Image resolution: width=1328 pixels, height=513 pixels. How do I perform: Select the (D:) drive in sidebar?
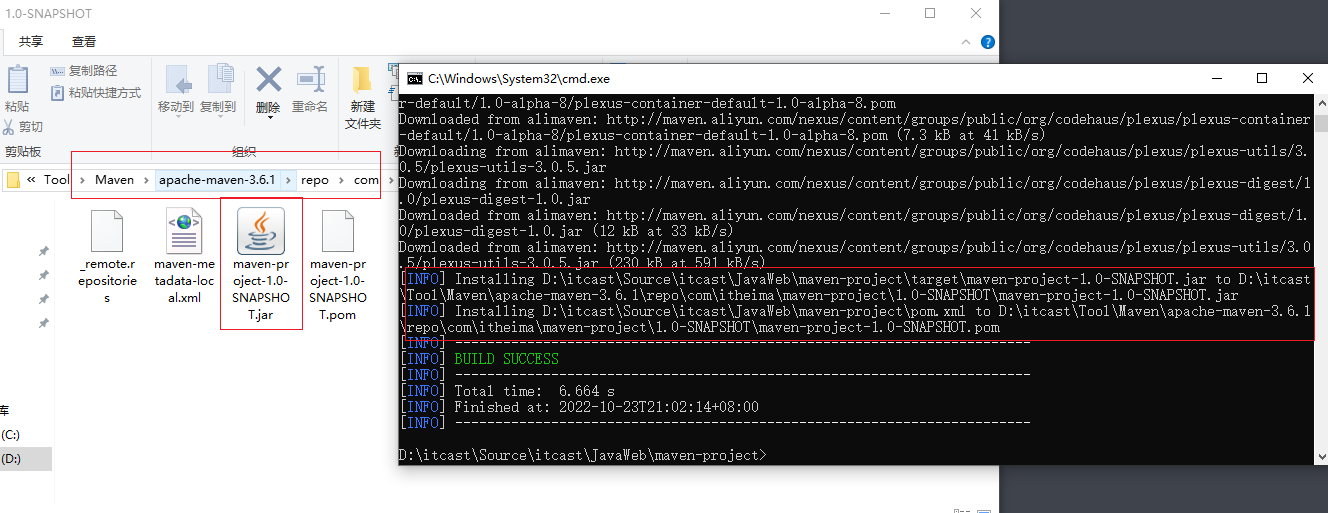[x=11, y=459]
